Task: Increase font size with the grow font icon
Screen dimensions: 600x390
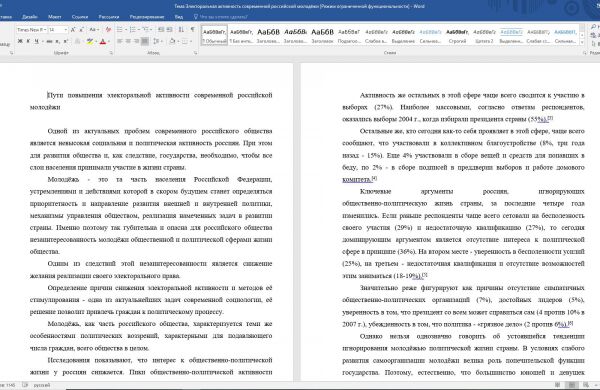Action: point(73,29)
